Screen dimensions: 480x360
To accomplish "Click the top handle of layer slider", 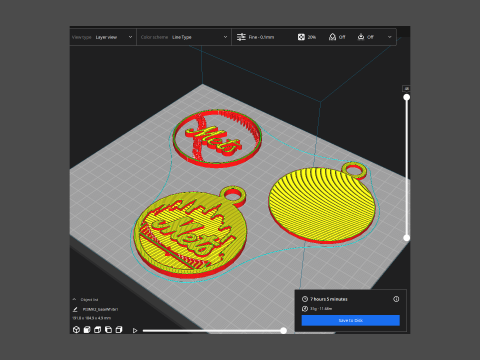I will pos(407,97).
